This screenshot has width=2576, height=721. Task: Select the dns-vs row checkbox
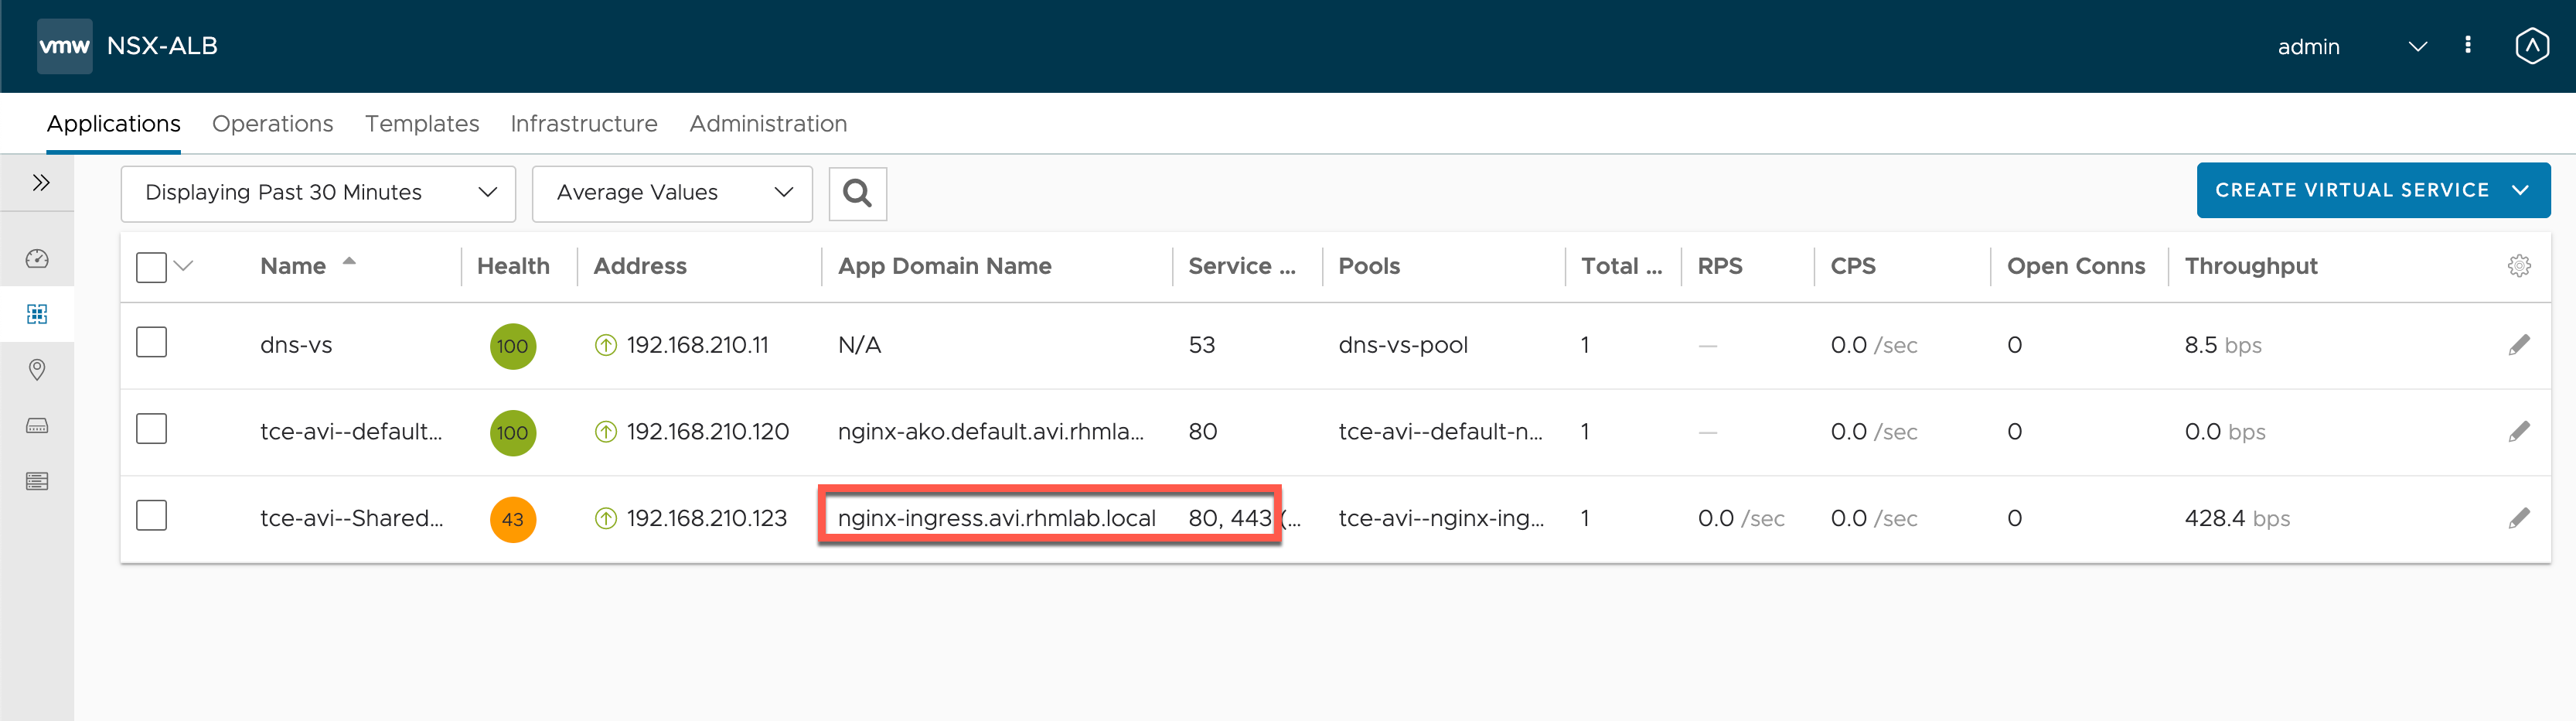coord(151,342)
